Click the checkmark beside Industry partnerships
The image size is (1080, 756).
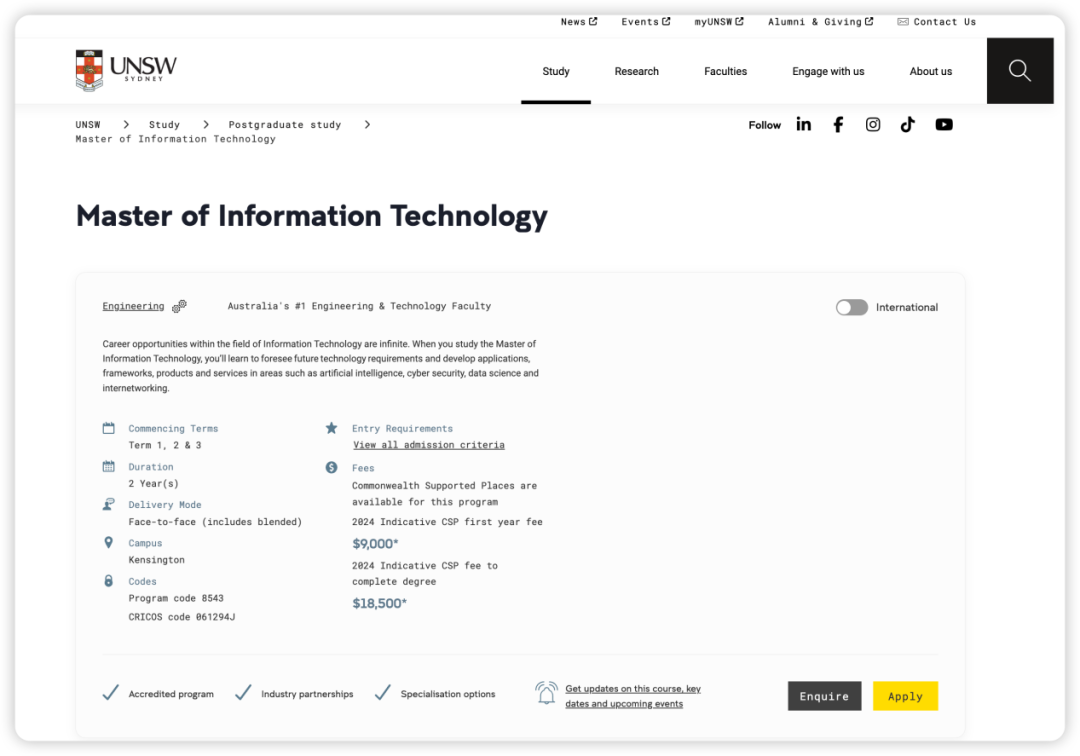243,693
